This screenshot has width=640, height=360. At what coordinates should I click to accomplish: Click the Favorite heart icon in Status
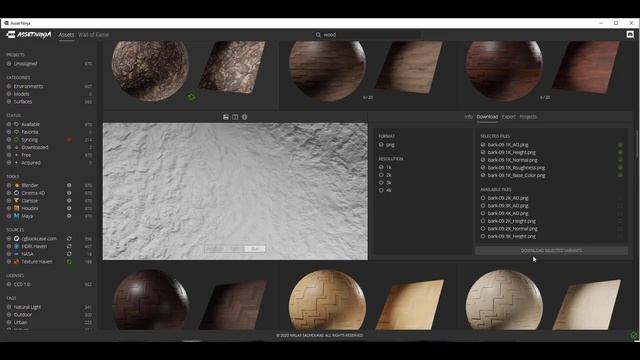tap(17, 132)
